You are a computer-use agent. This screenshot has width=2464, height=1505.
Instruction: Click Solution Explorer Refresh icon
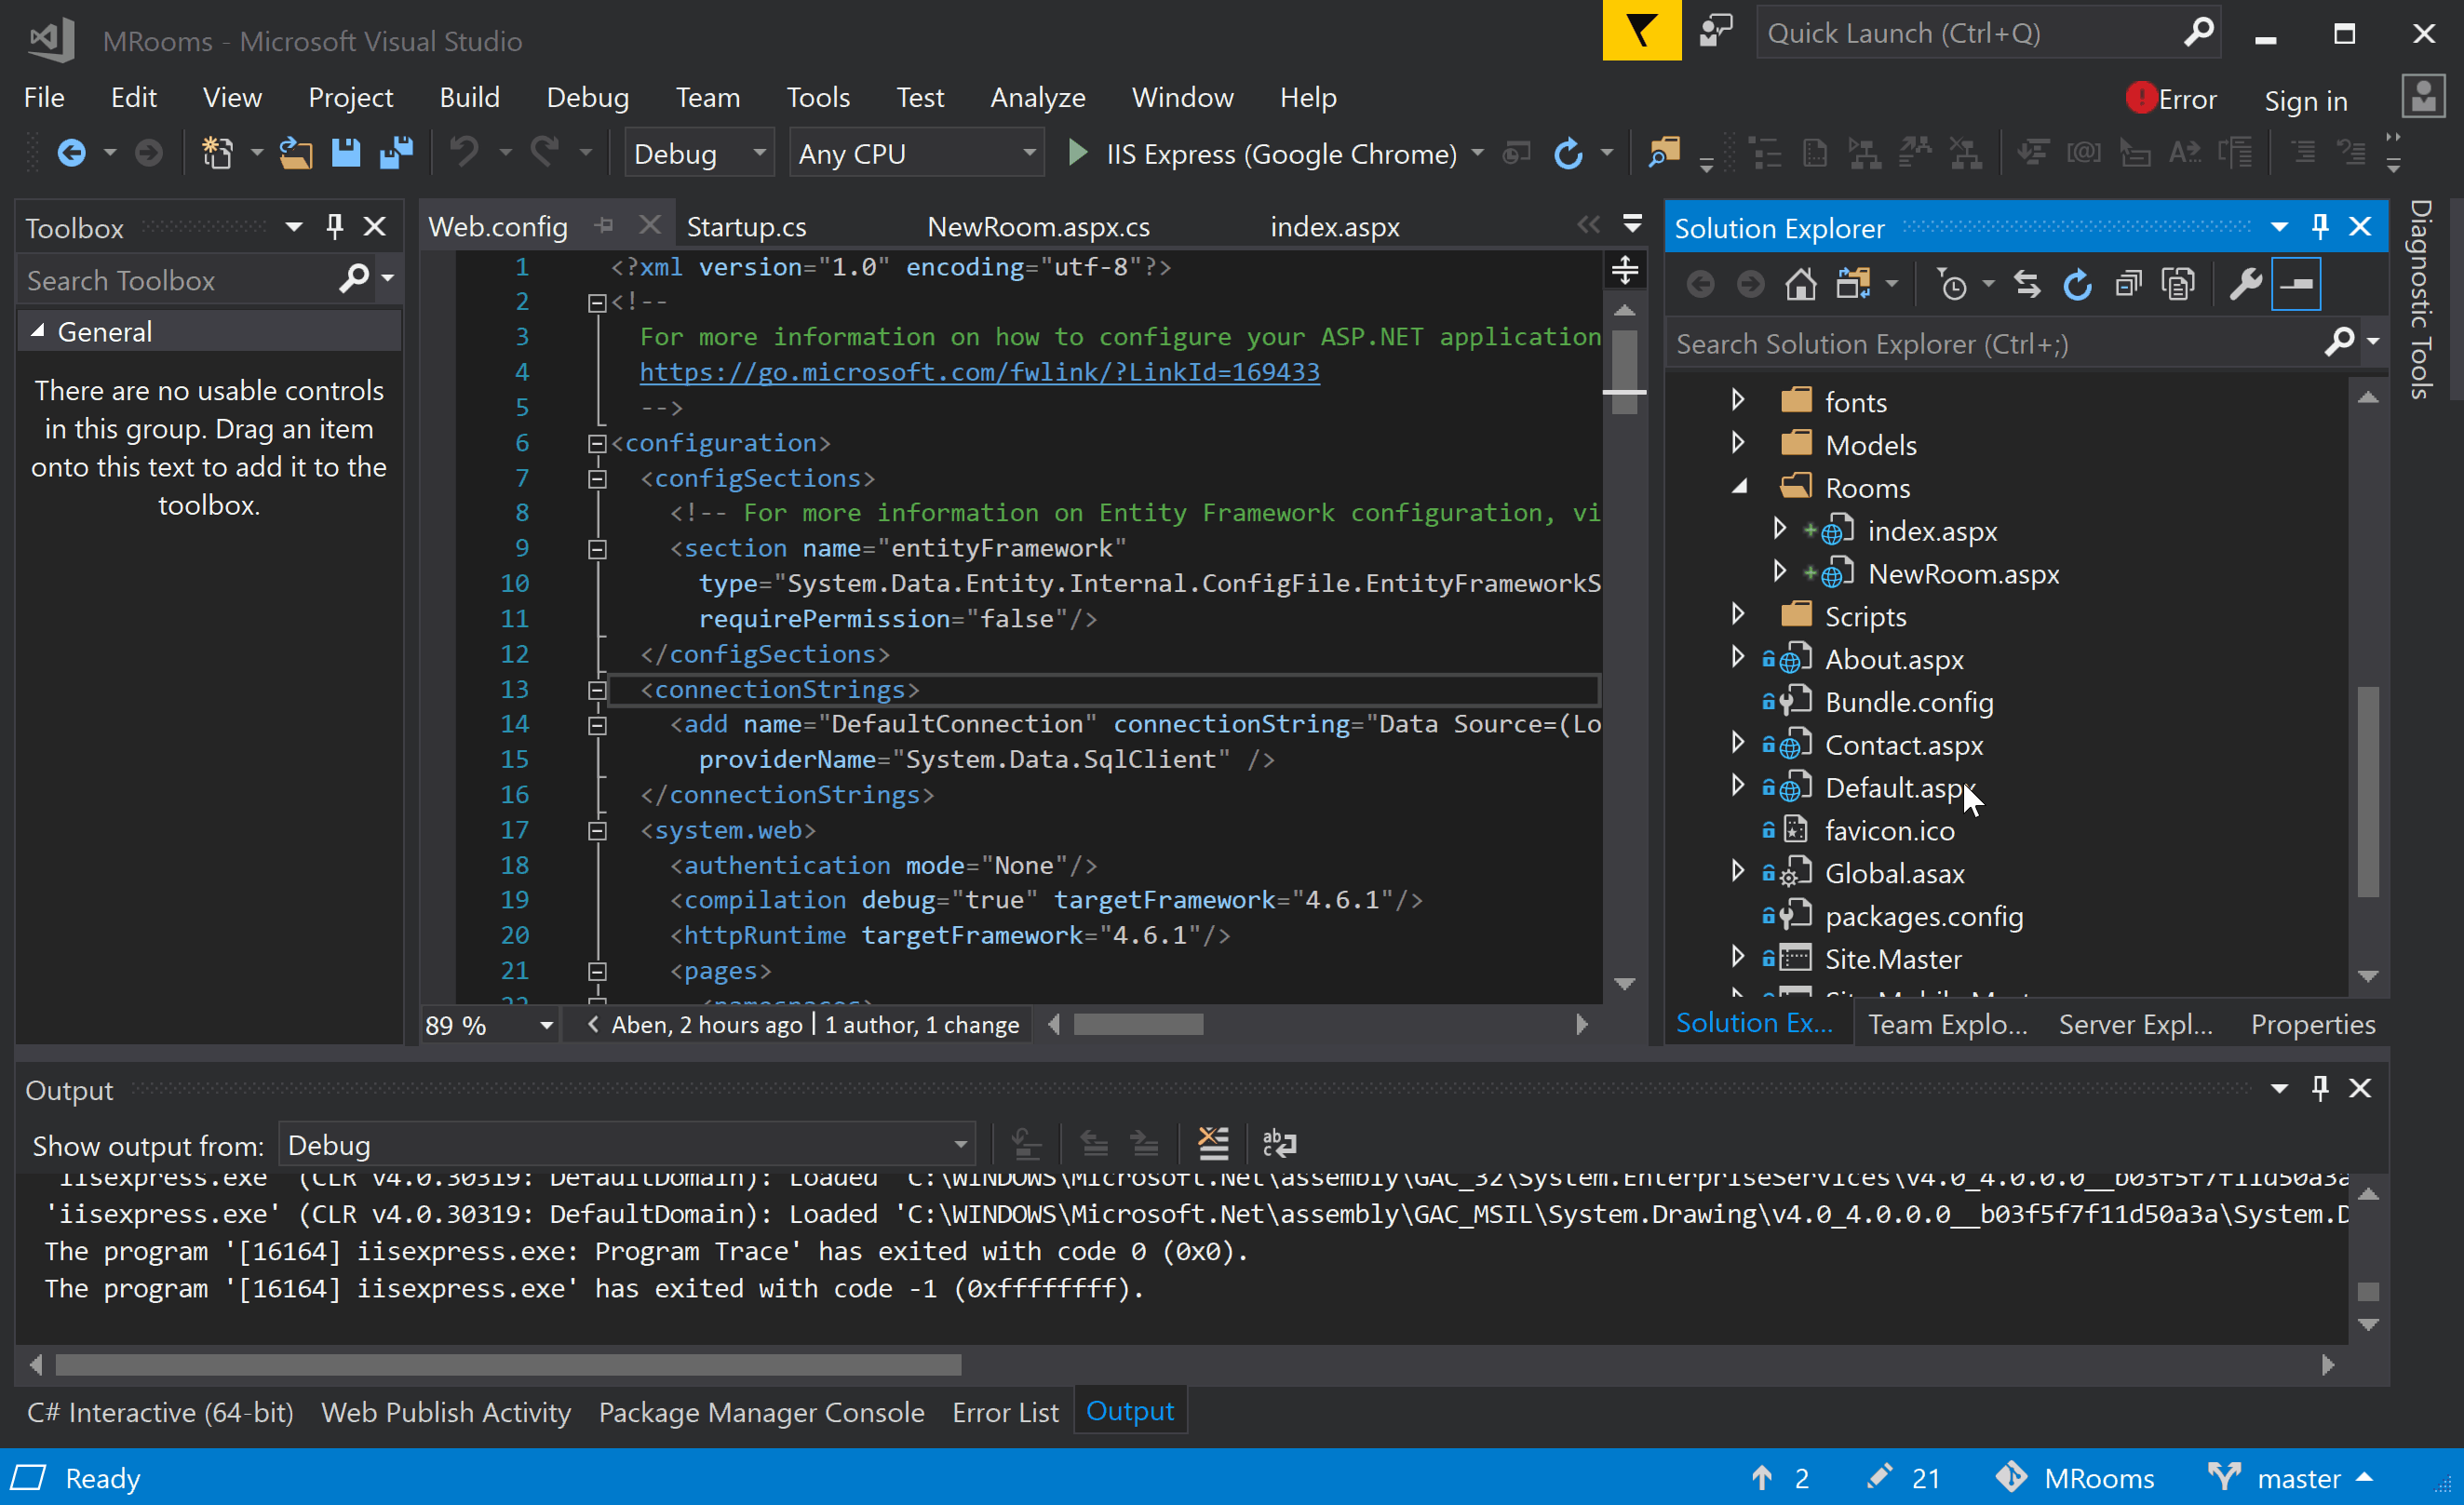tap(2078, 285)
